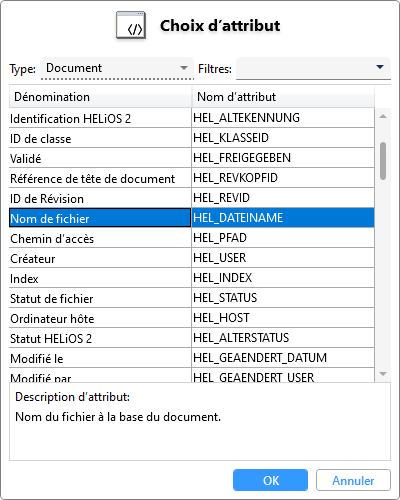Confirm the selection with OK
Screen dimensions: 400x500
(270, 480)
